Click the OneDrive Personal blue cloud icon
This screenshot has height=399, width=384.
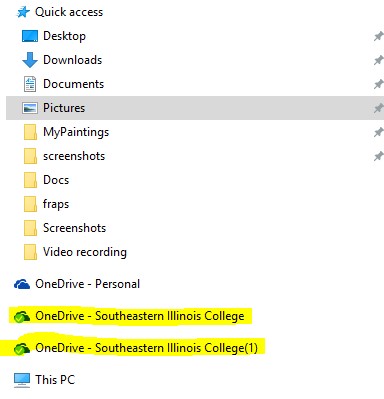tap(22, 284)
